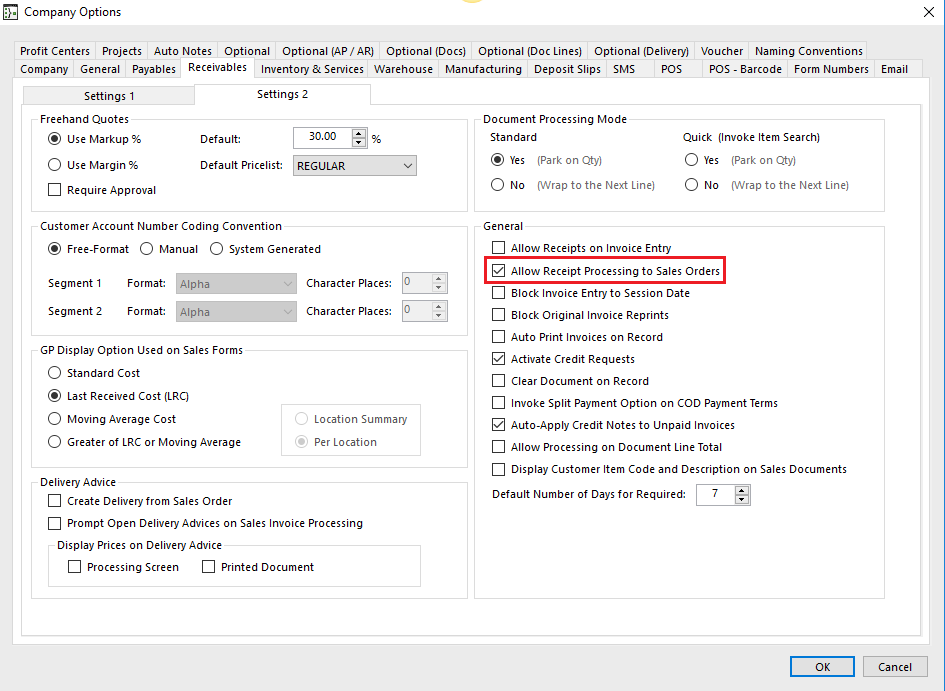Check Prompt Open Delivery Advices checkbox

click(x=55, y=523)
